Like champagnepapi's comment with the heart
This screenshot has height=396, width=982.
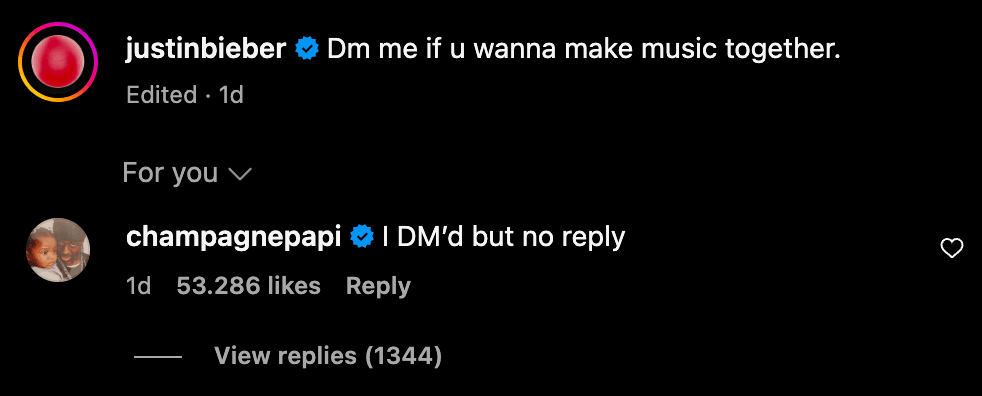(x=952, y=249)
